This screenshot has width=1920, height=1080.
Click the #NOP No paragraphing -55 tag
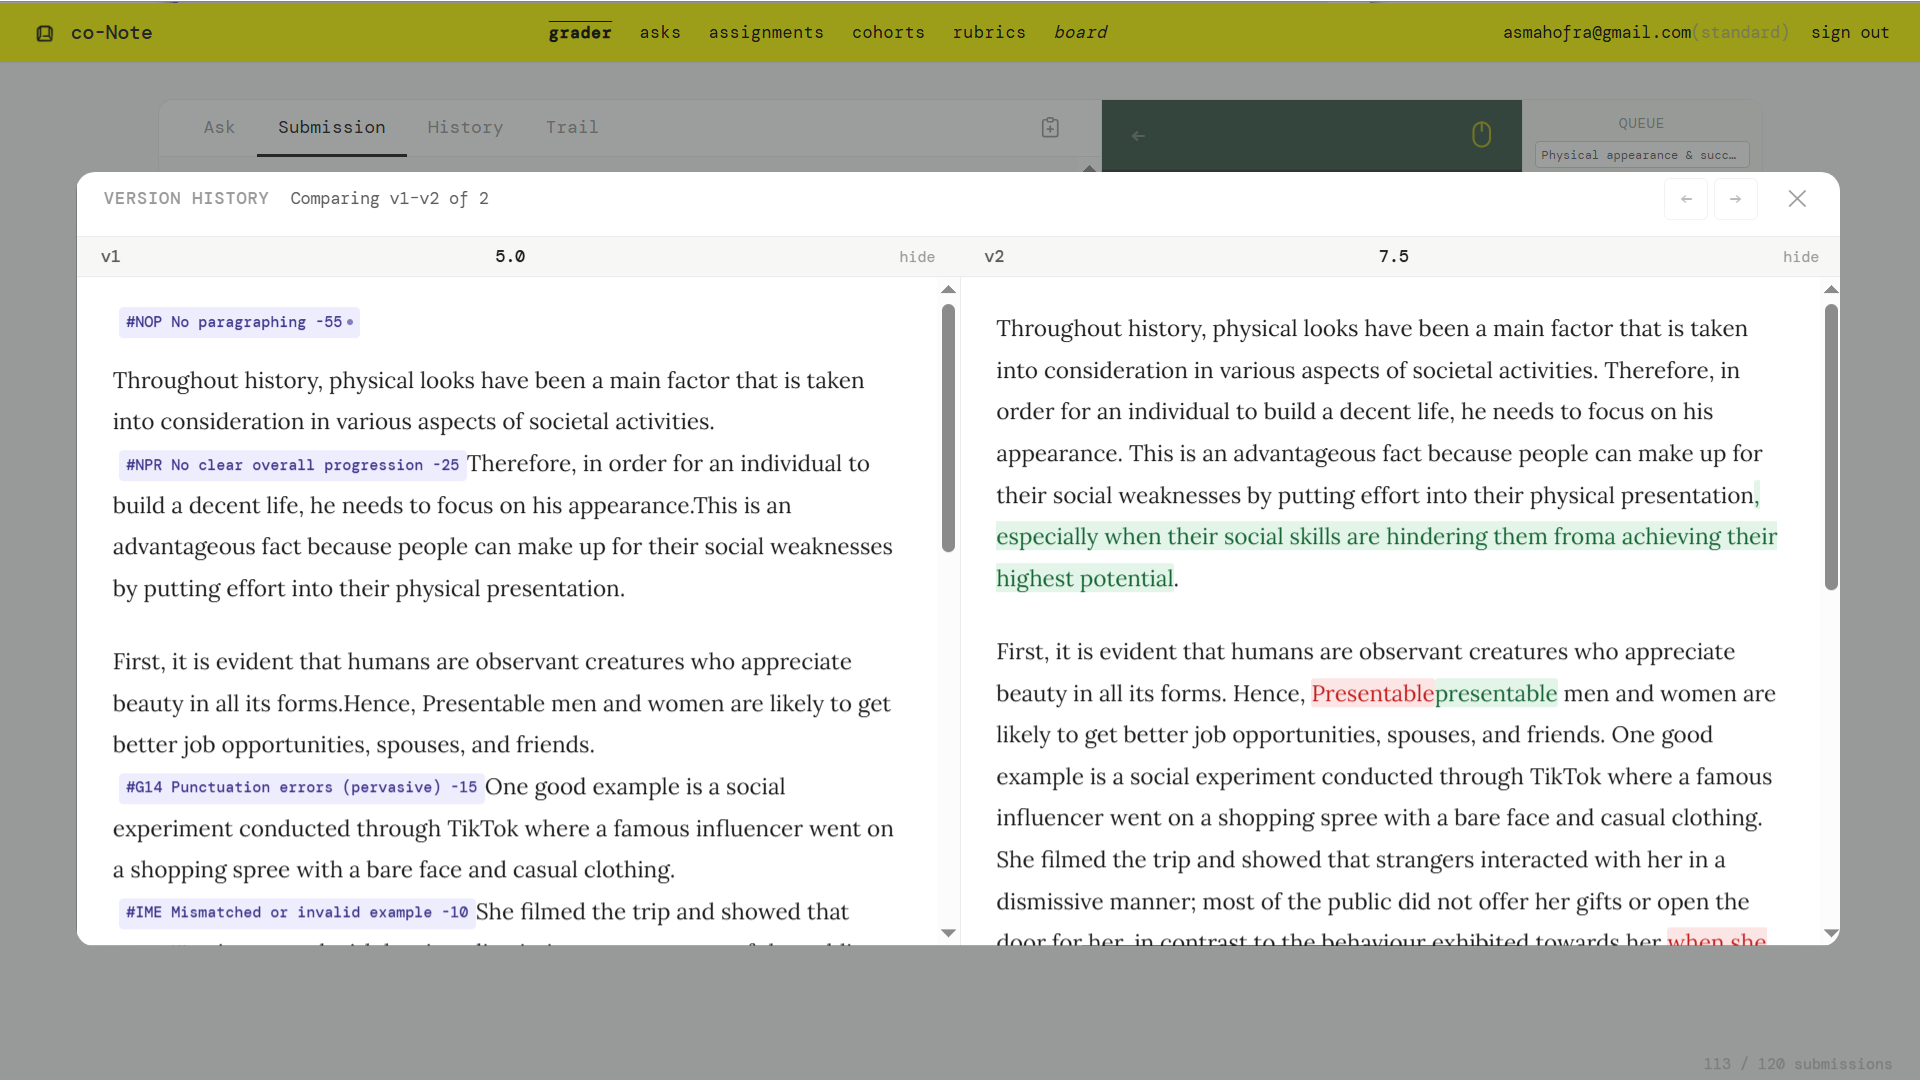point(239,322)
